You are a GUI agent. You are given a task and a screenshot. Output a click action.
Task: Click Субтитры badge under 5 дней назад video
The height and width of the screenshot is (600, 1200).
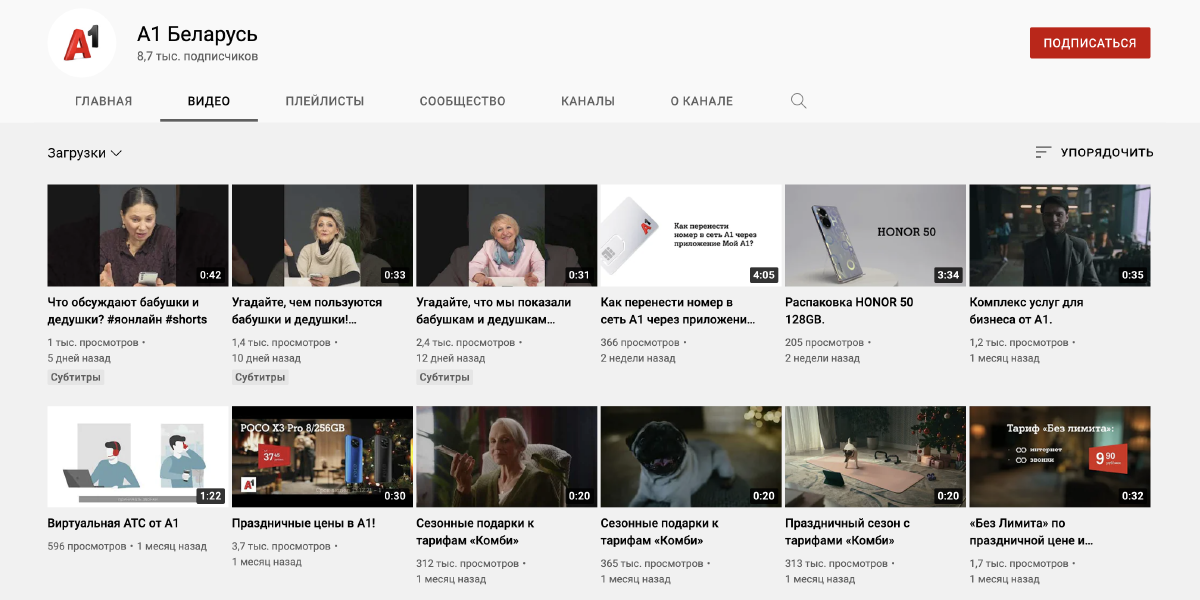pyautogui.click(x=76, y=377)
